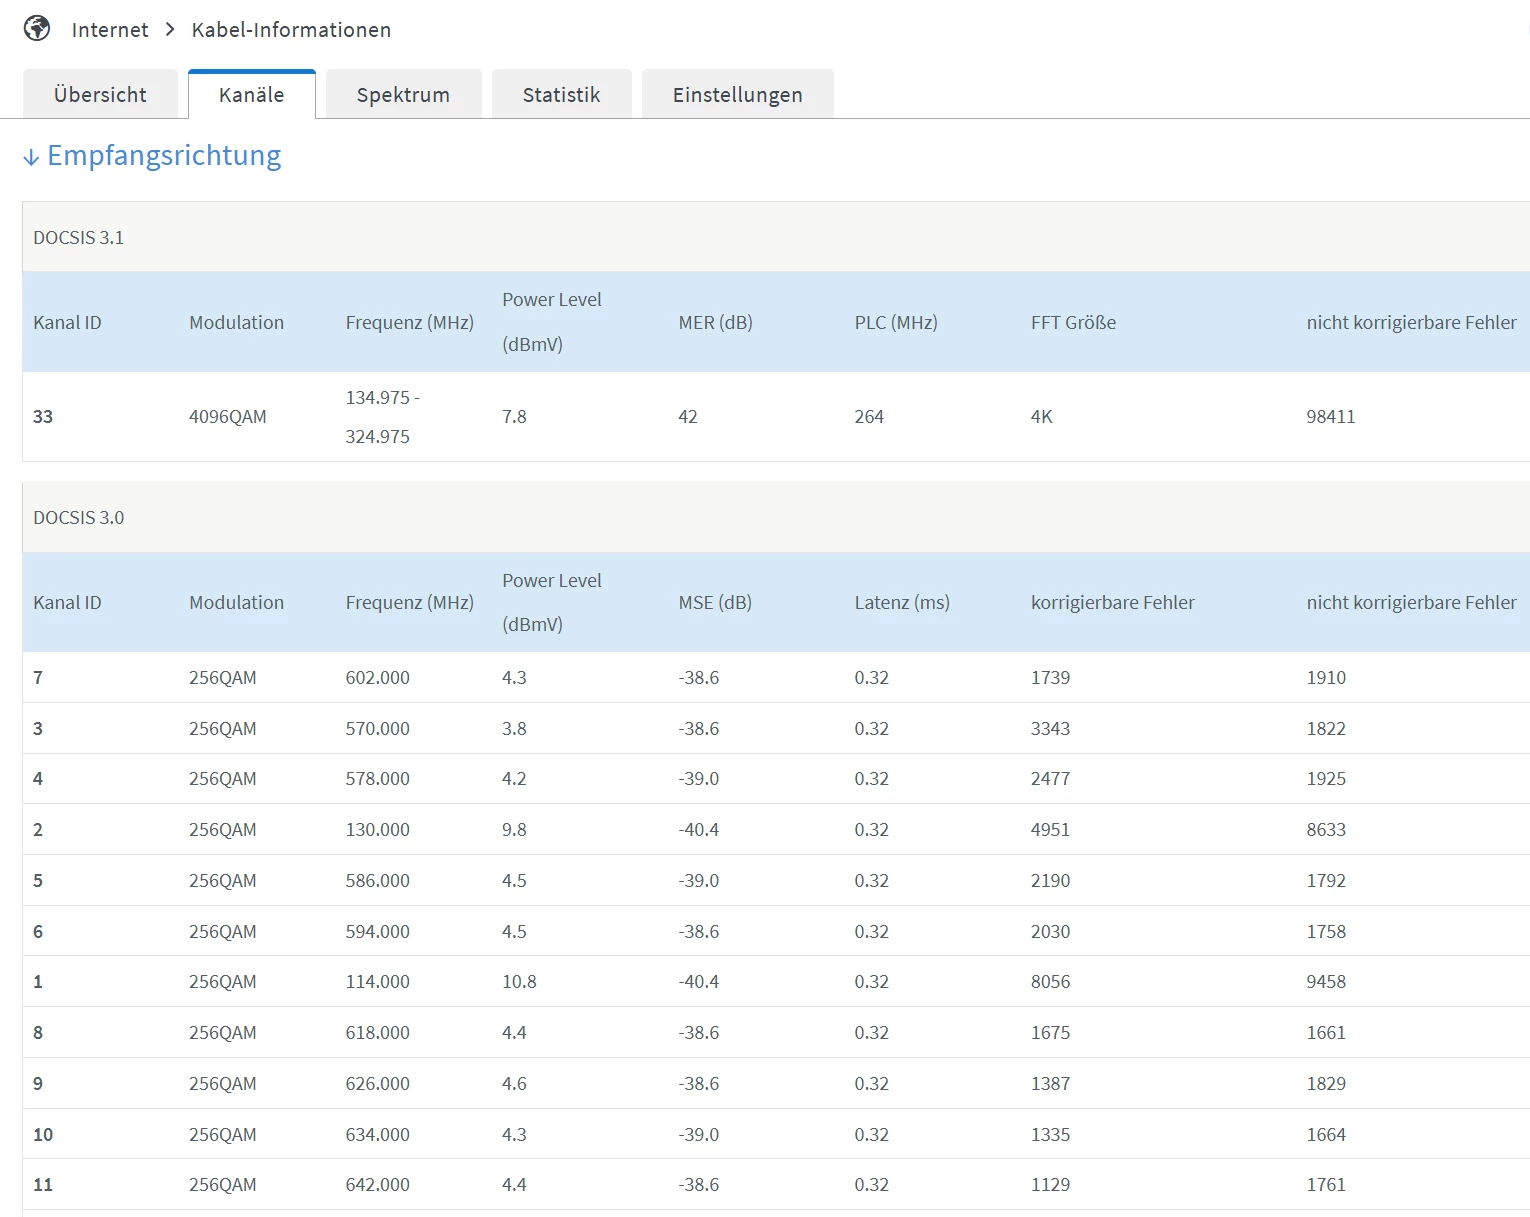Click the DOCSIS 3.0 section header
The width and height of the screenshot is (1530, 1217).
click(x=79, y=518)
